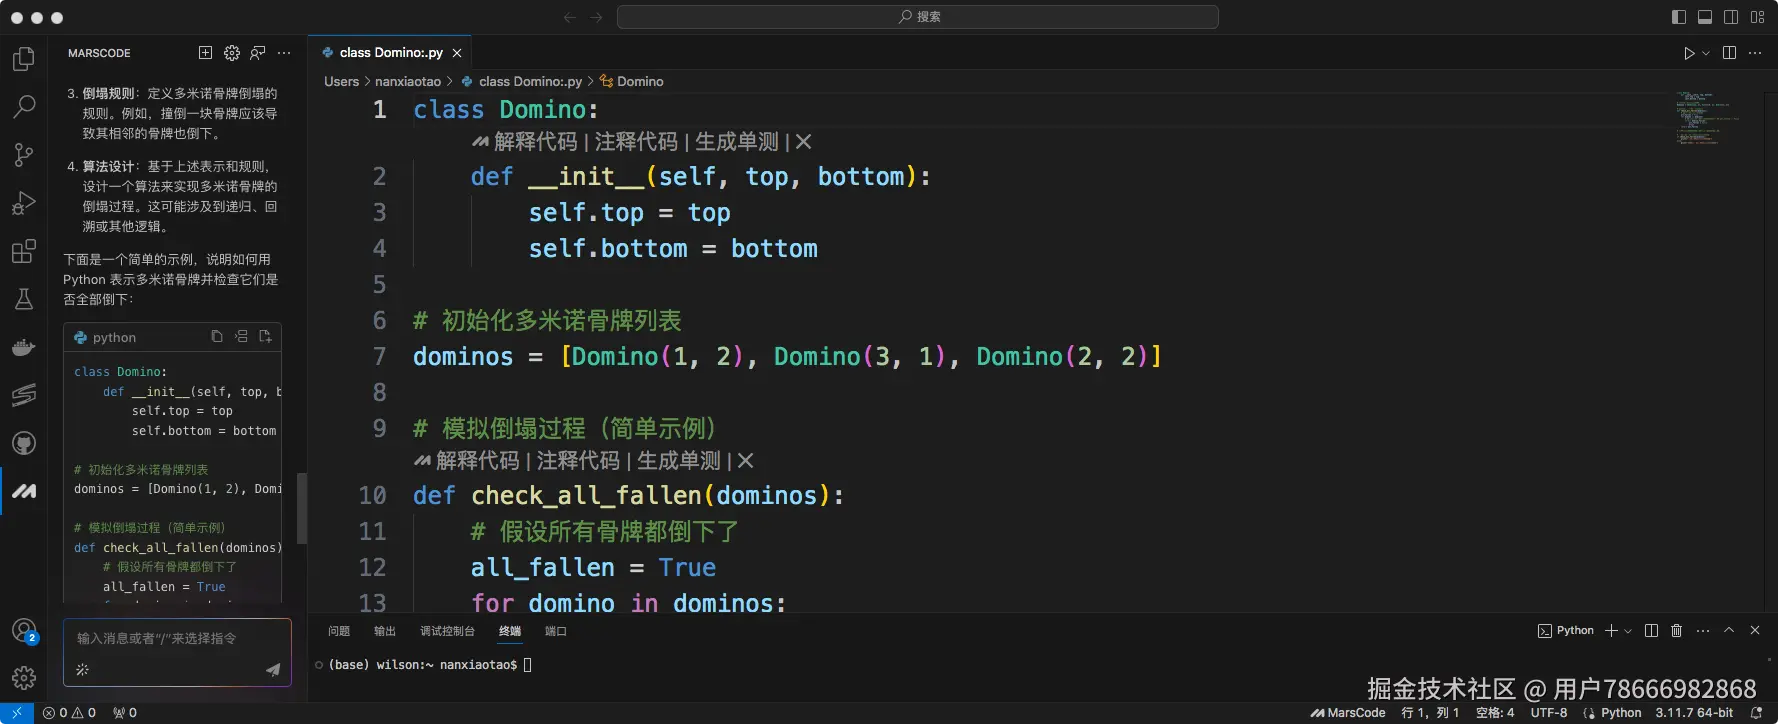Split the terminal
This screenshot has height=724, width=1778.
click(1651, 631)
